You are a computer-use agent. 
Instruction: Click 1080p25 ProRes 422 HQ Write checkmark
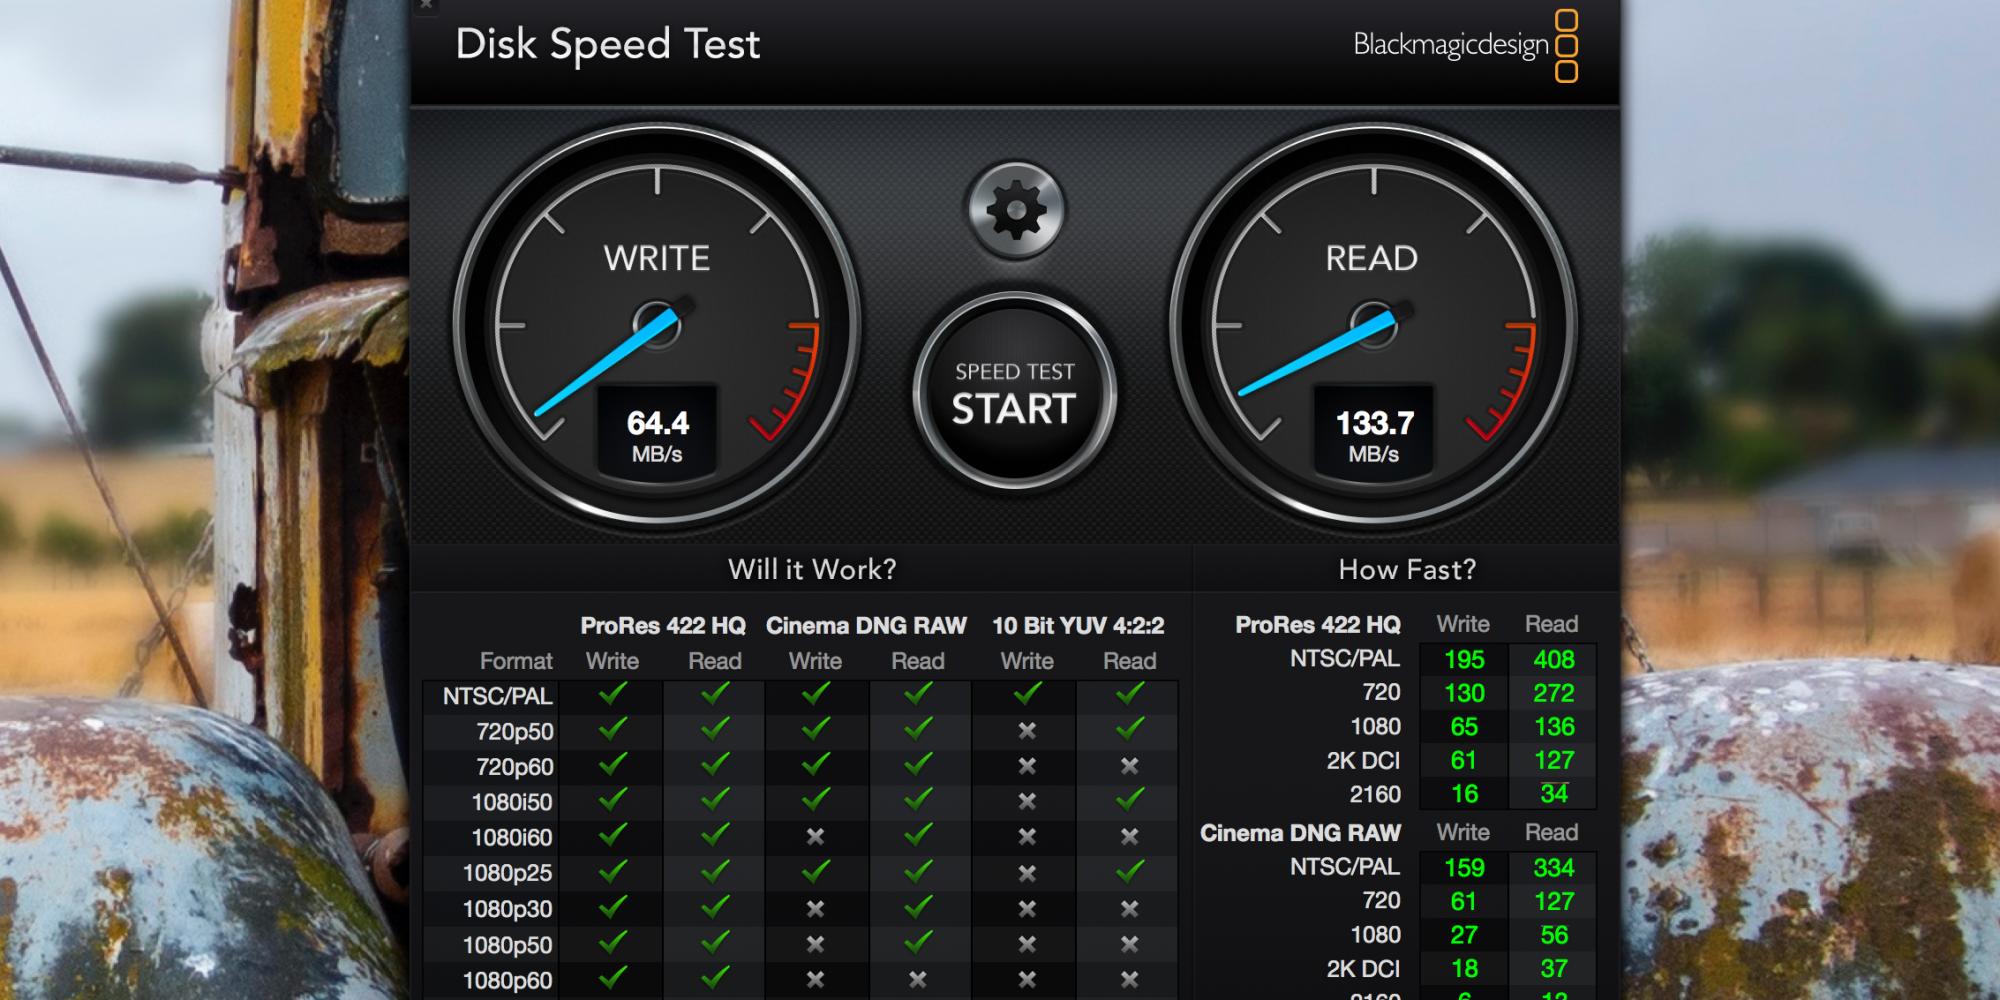612,871
